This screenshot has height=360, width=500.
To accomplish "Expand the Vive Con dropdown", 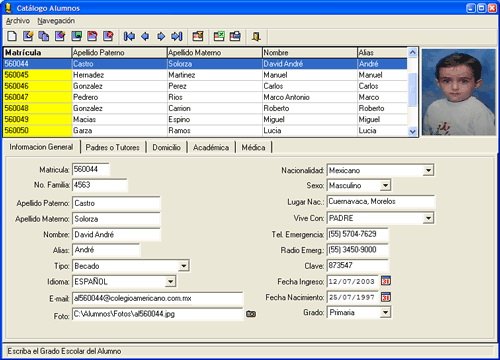I will pyautogui.click(x=428, y=218).
